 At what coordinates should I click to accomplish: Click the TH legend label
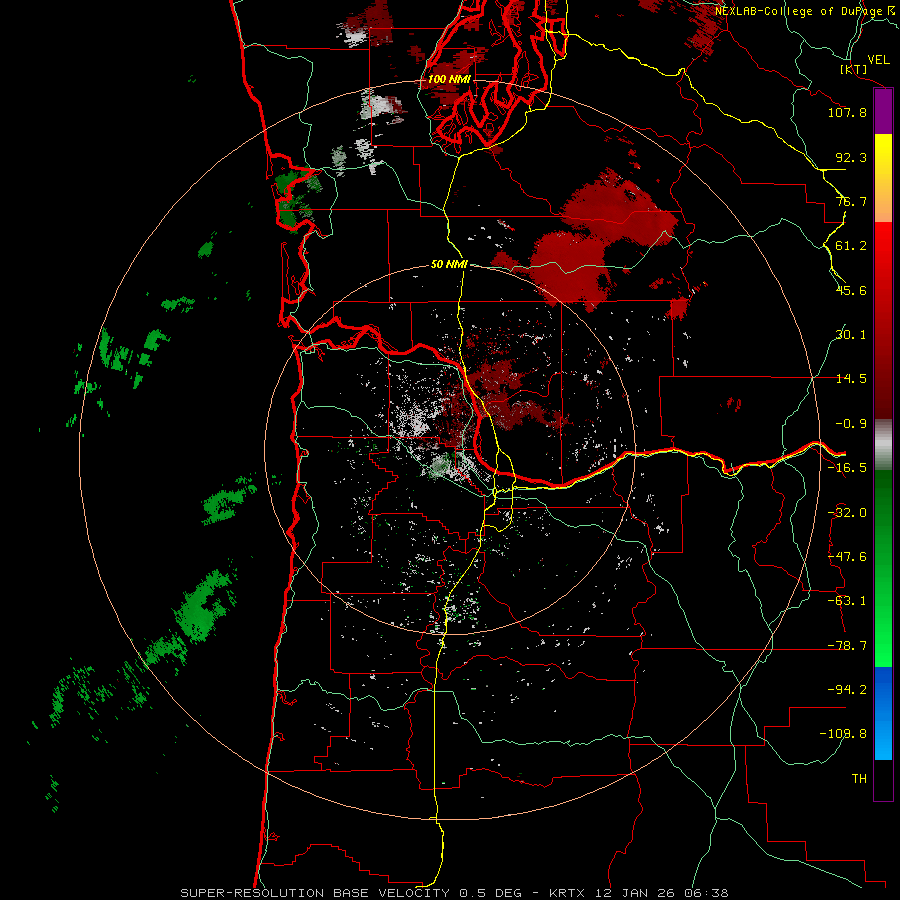pos(859,779)
